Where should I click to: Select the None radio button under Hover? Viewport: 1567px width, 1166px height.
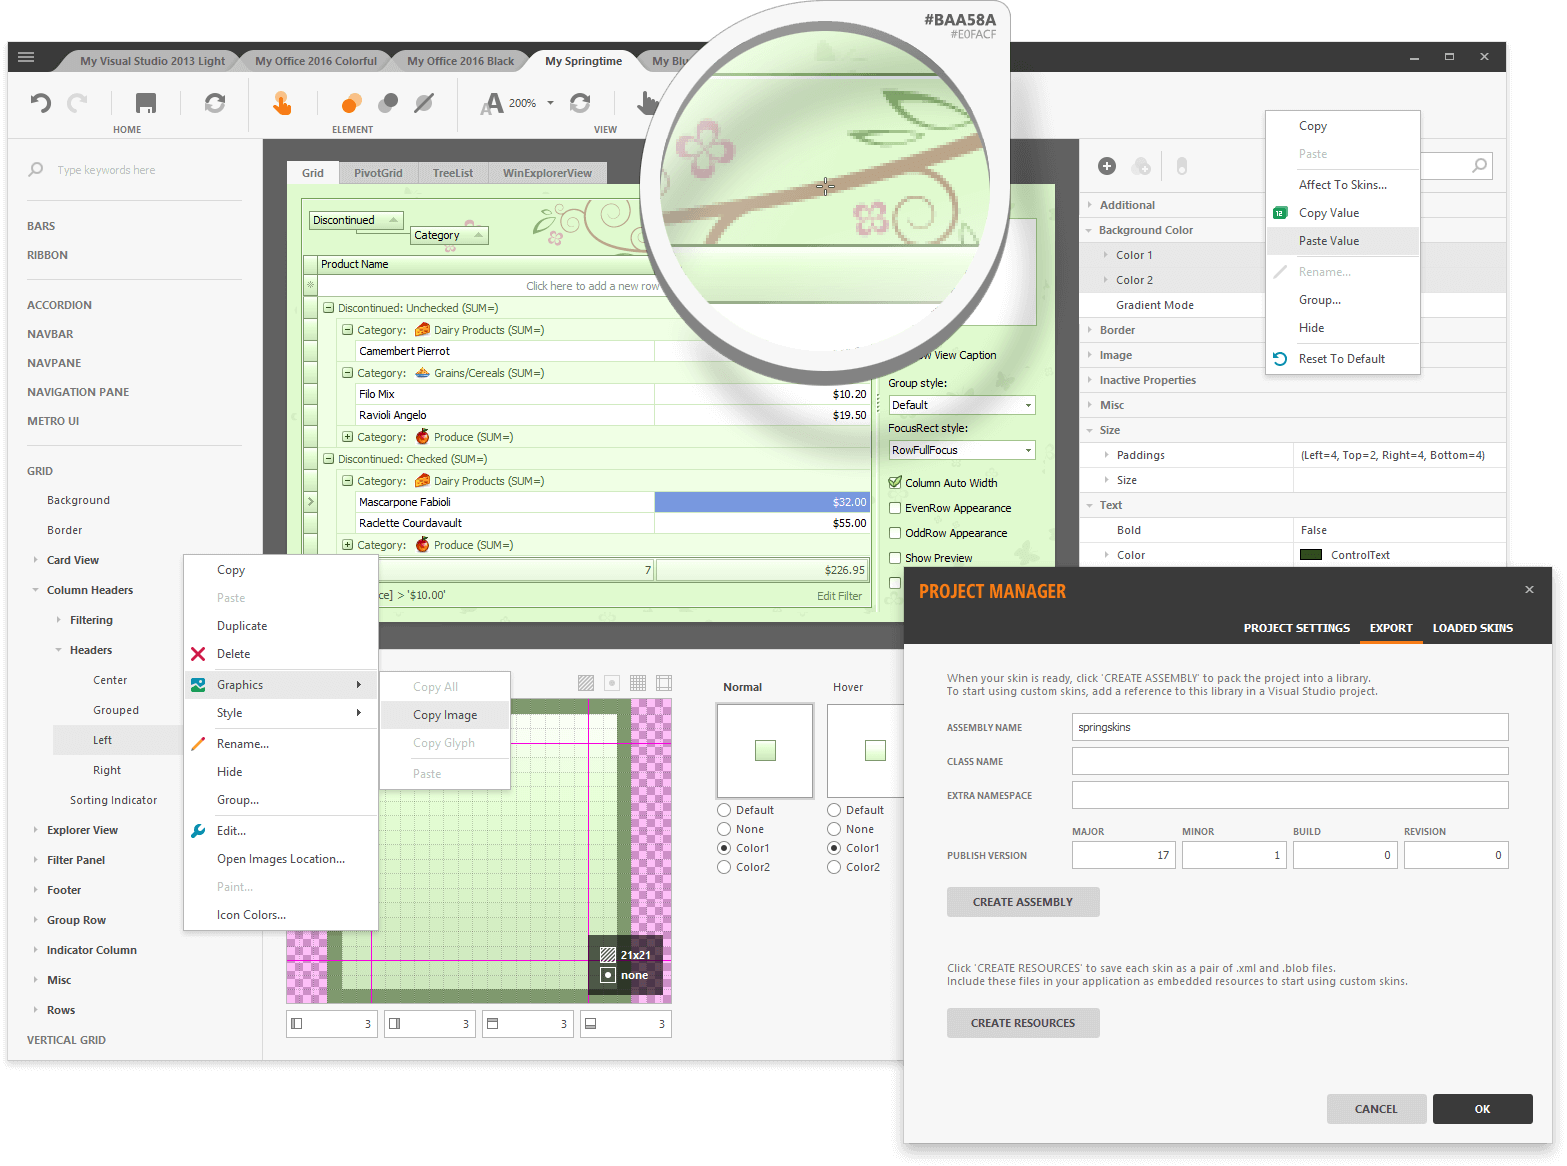834,829
